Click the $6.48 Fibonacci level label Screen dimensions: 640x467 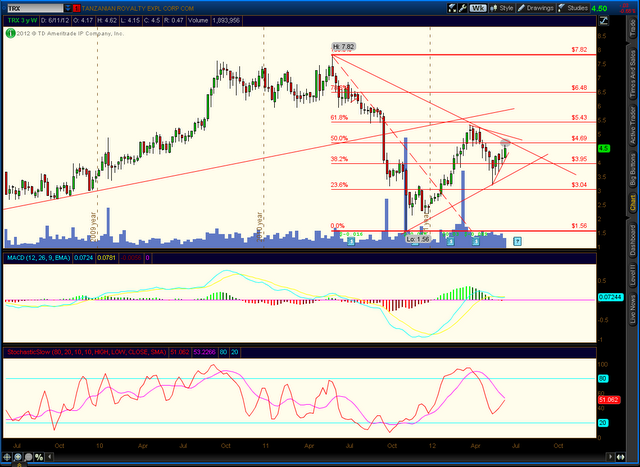[579, 88]
